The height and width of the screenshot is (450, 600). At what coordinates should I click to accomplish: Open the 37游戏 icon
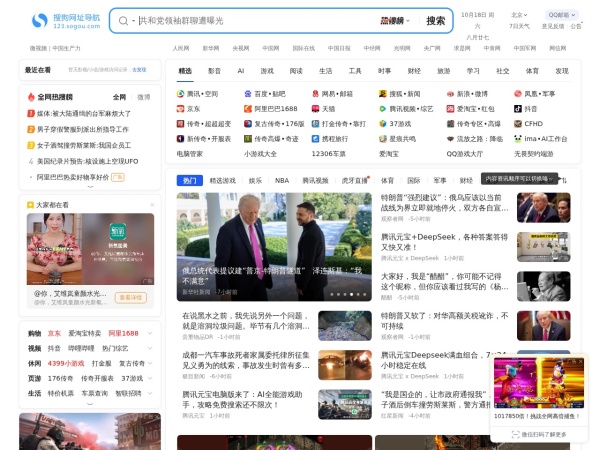point(383,124)
